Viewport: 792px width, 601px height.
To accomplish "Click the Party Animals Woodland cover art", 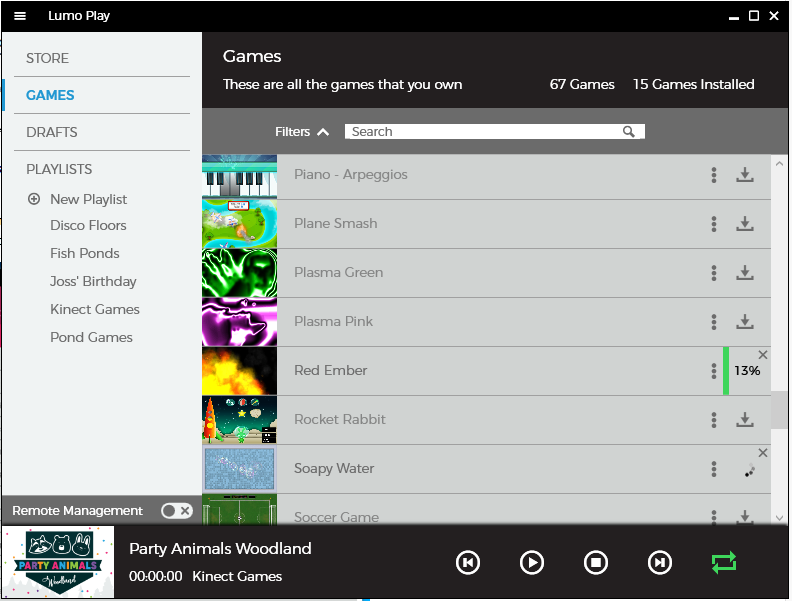I will pos(58,563).
